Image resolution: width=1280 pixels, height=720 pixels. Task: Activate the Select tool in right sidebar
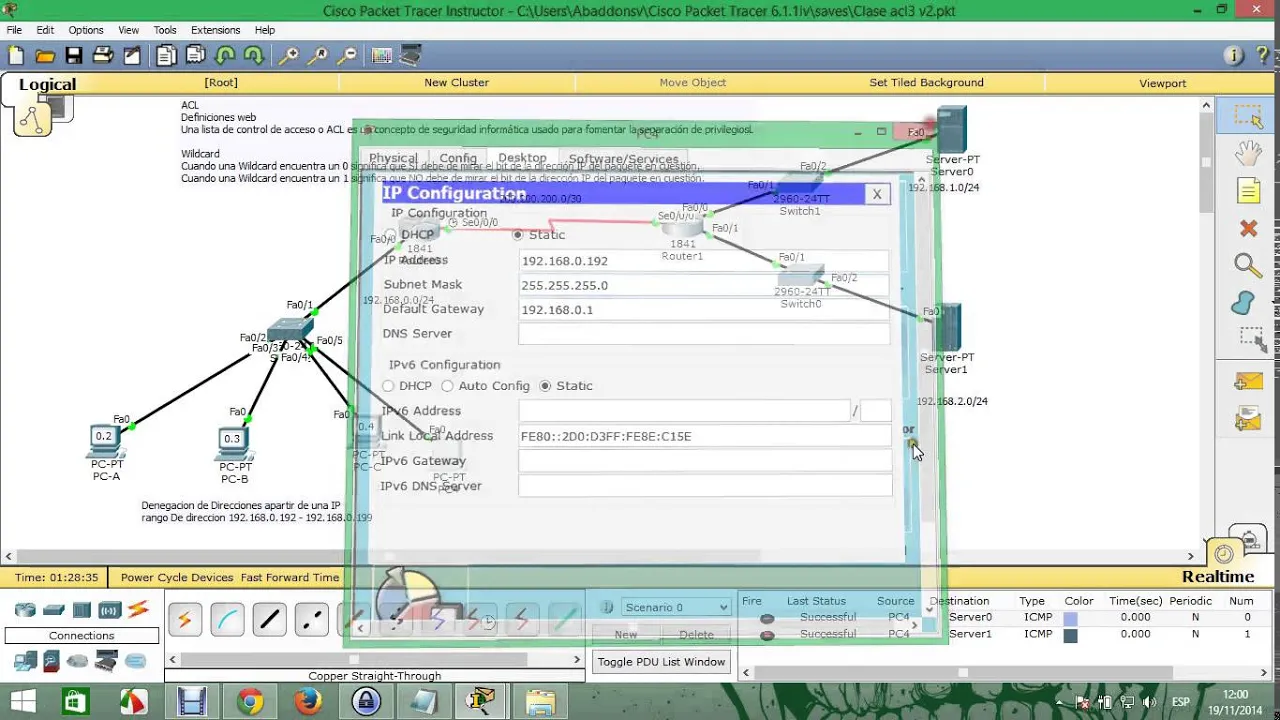click(x=1248, y=117)
